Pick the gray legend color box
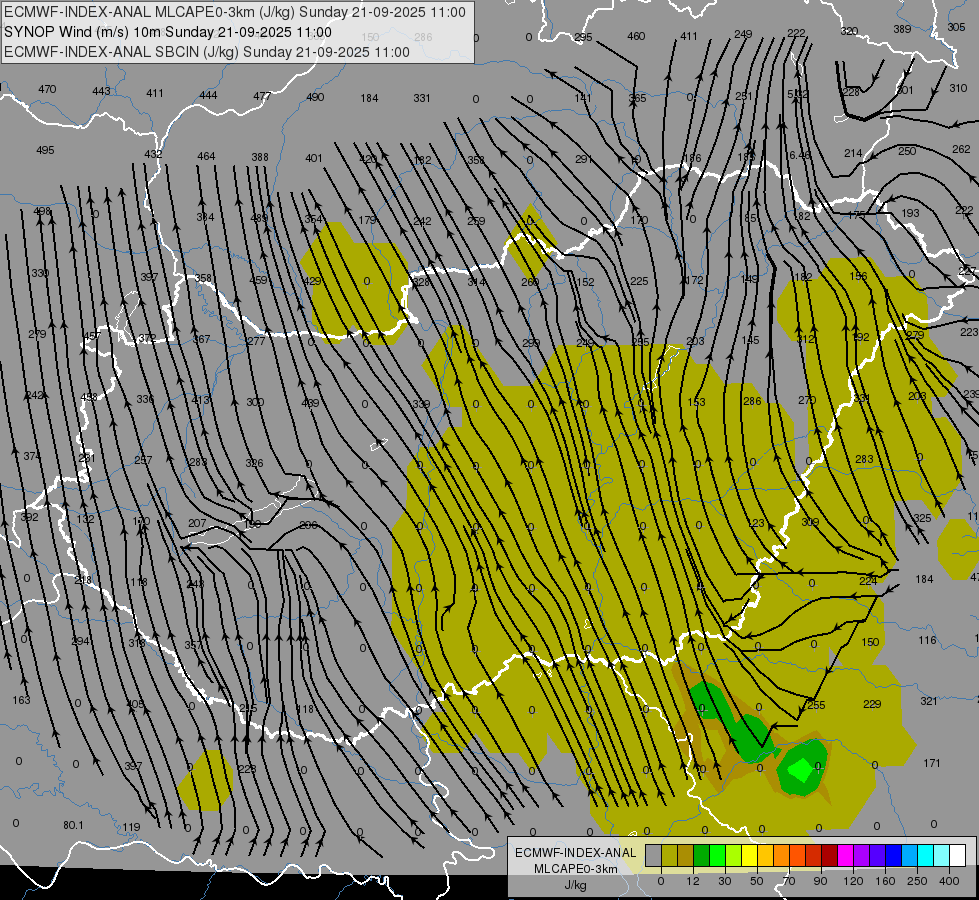979x900 pixels. pos(654,855)
